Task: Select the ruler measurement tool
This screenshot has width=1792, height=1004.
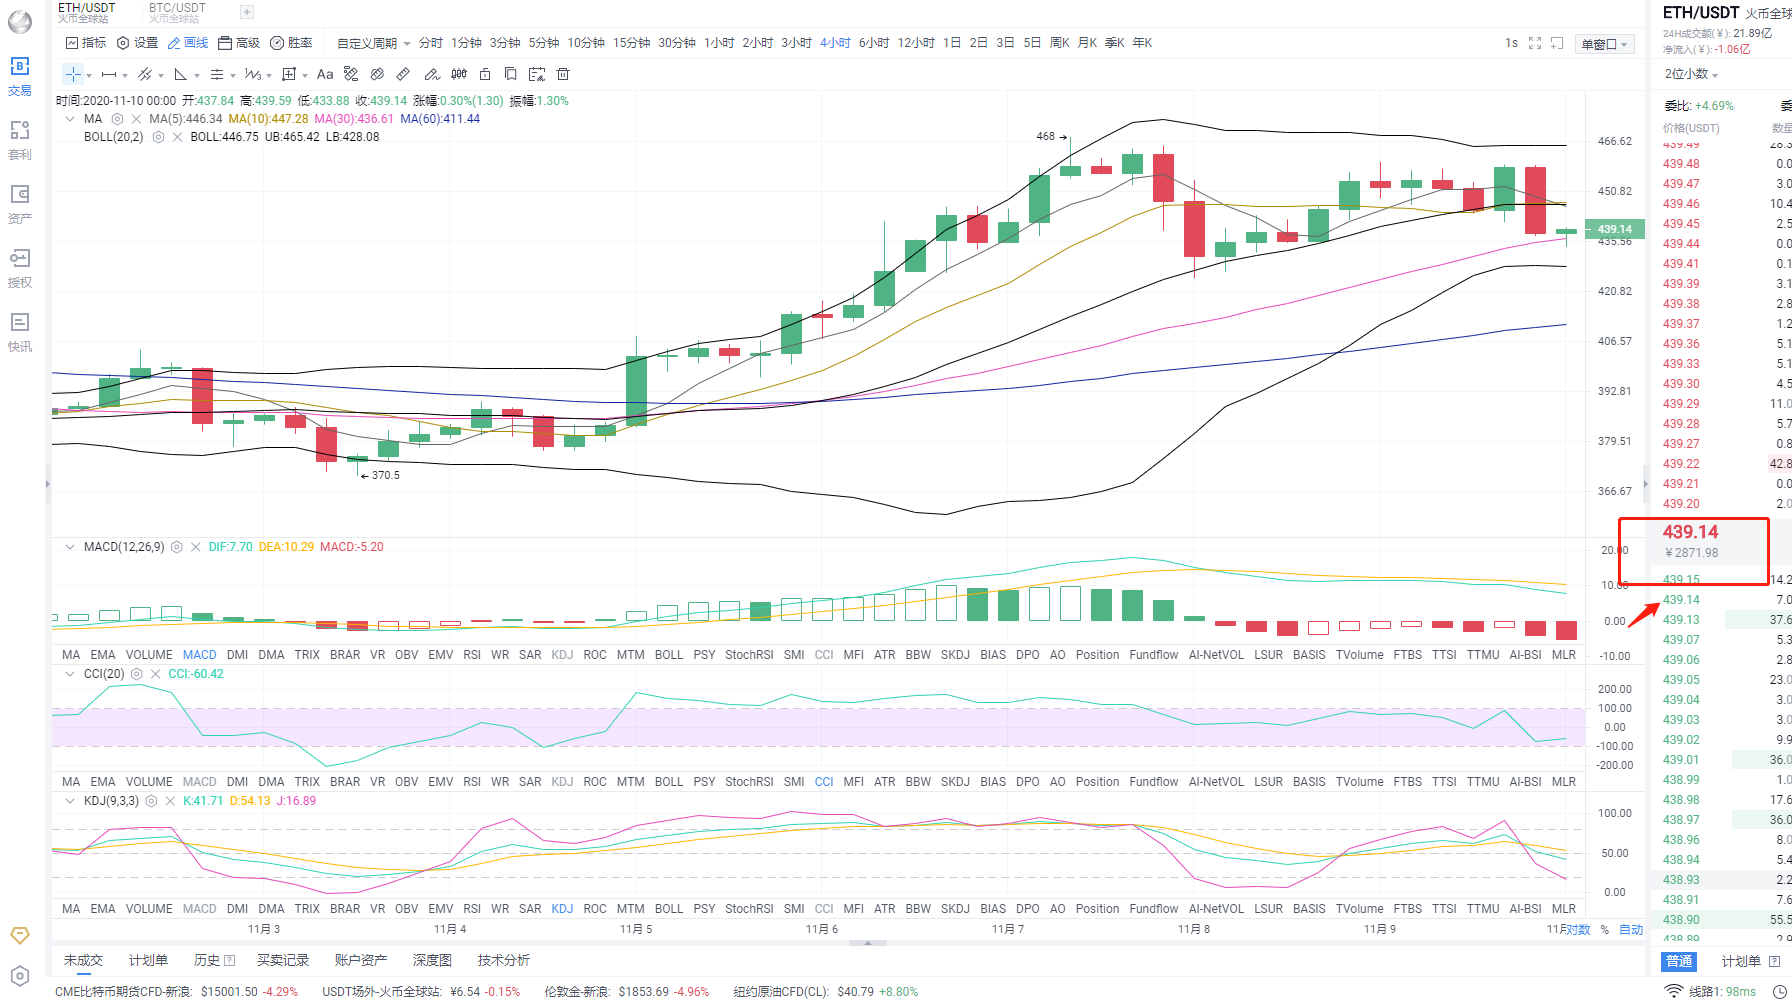Action: click(403, 74)
